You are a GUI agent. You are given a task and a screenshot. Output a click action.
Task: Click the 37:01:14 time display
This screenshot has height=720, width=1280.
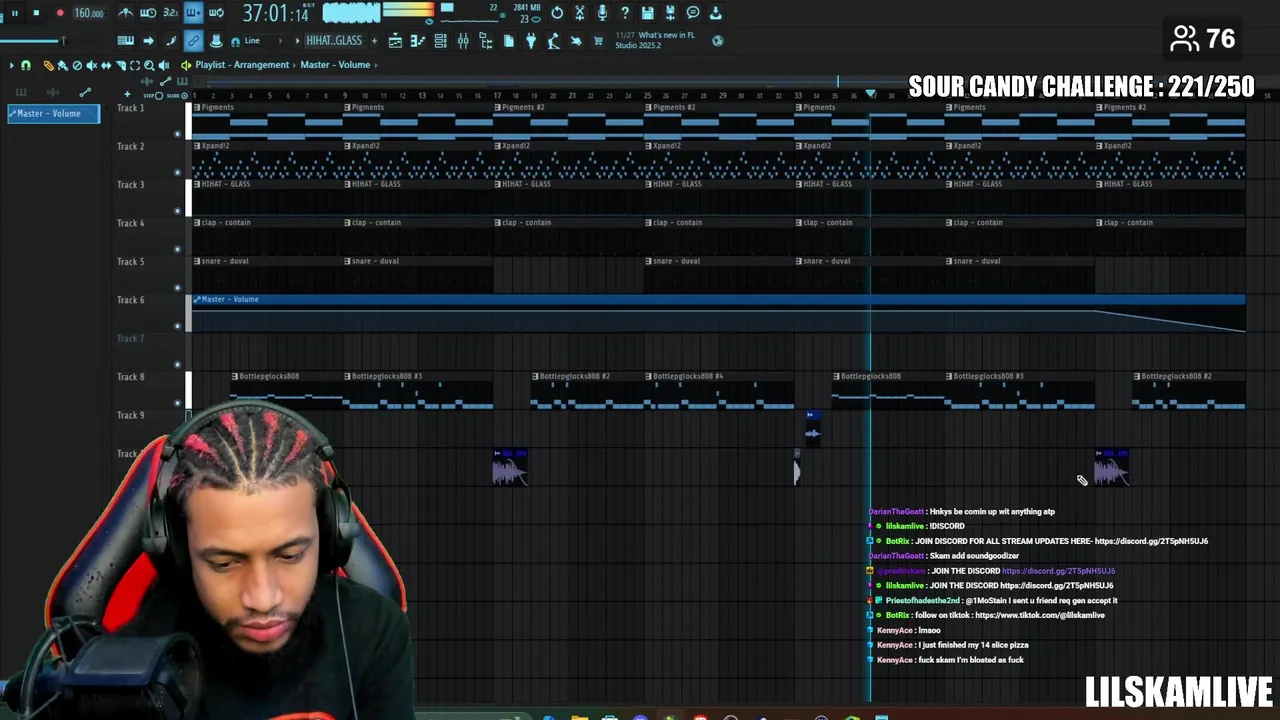(x=275, y=13)
